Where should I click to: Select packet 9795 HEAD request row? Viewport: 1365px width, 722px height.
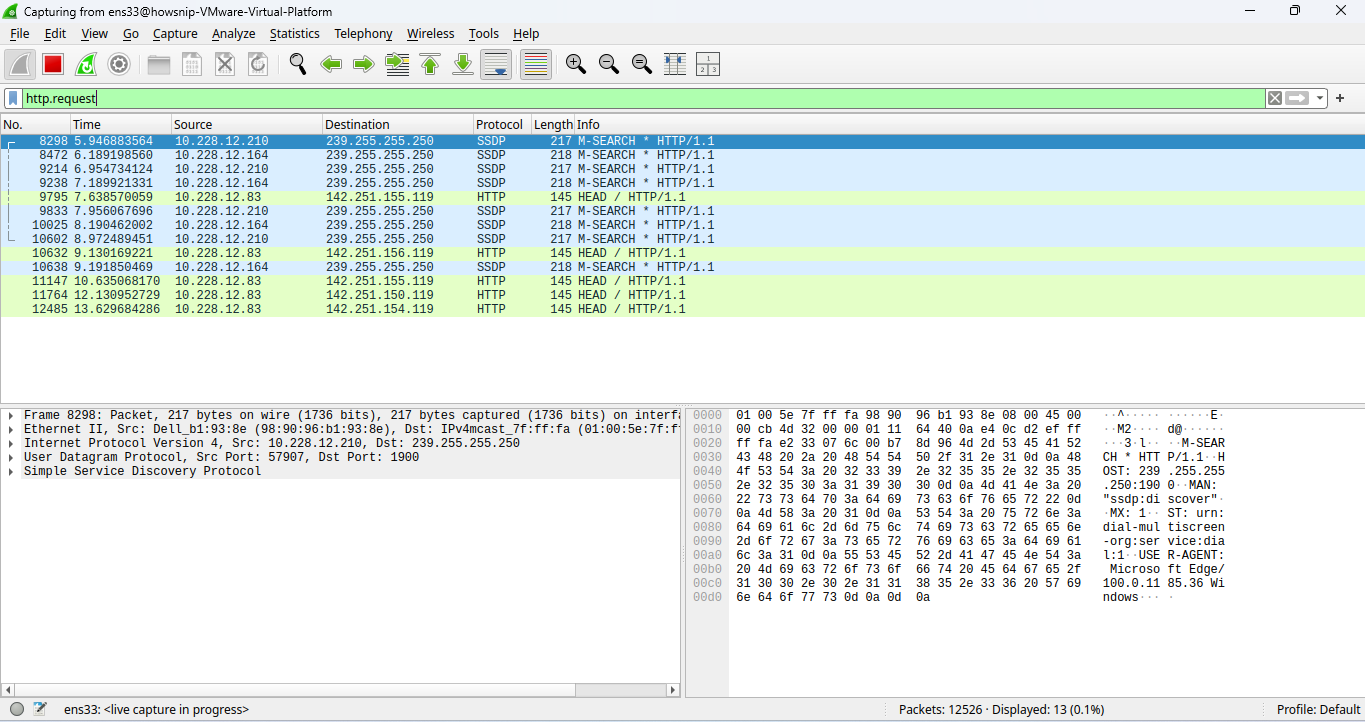coord(682,197)
